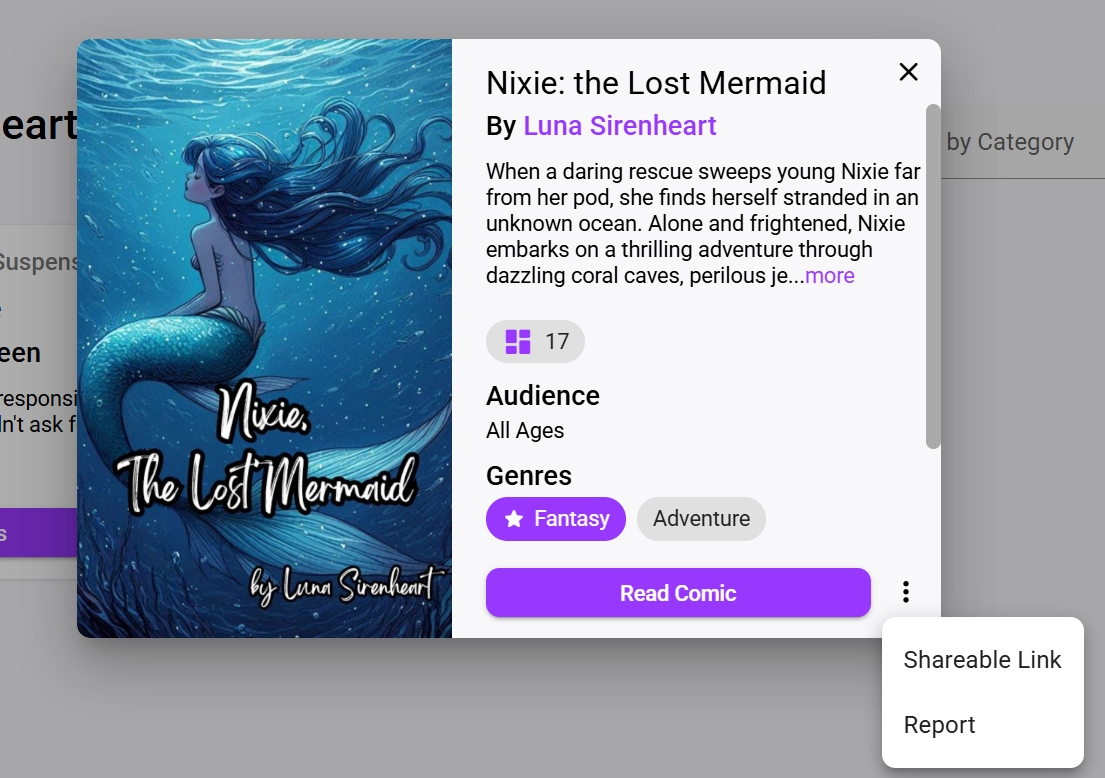1105x778 pixels.
Task: Click the comic description paragraph
Action: click(x=703, y=223)
